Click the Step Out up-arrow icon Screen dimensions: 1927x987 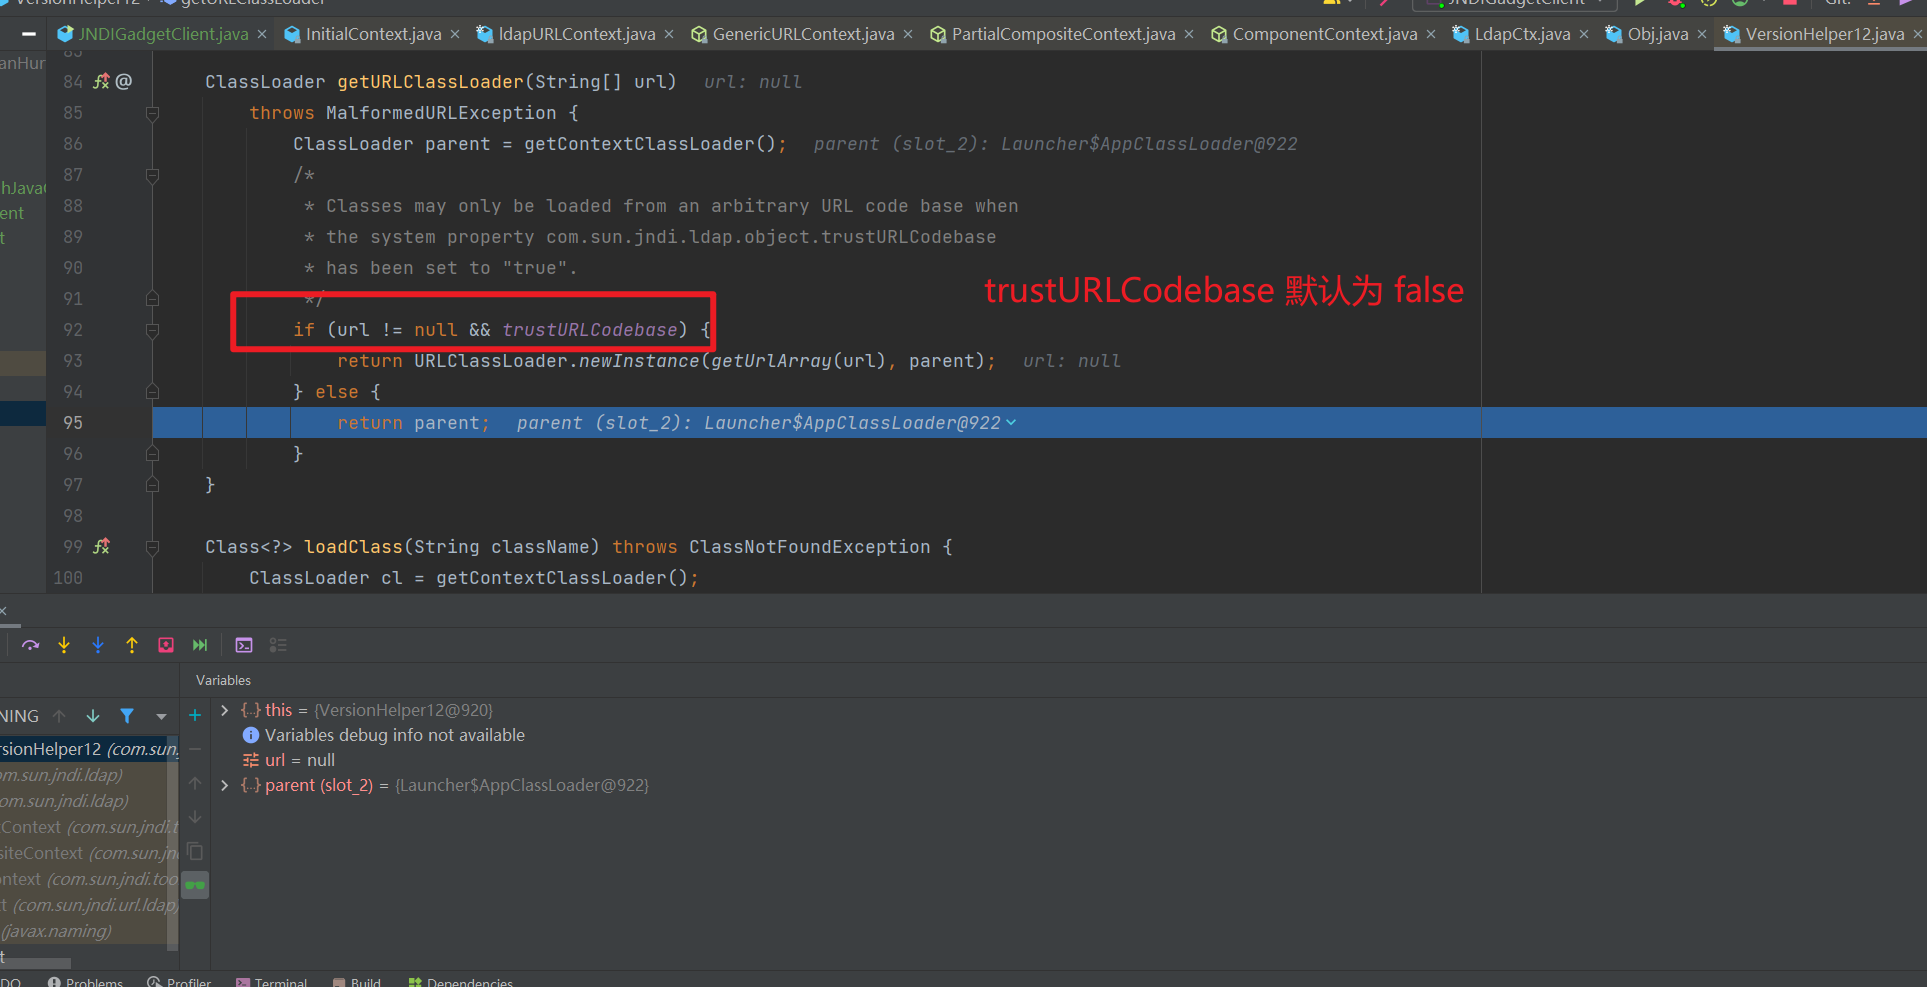[x=132, y=645]
